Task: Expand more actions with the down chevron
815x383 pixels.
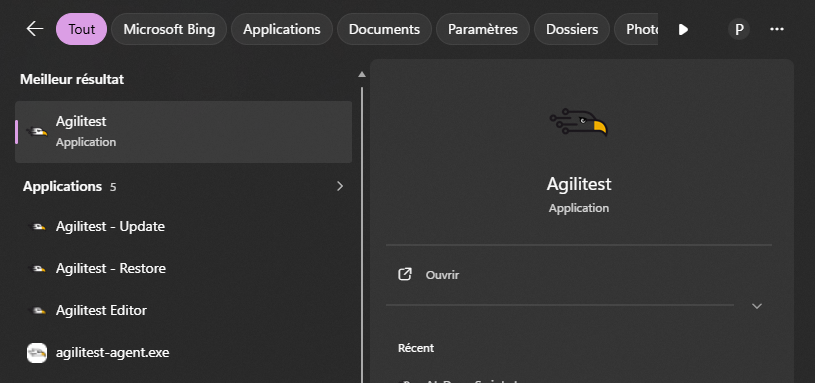Action: (x=757, y=306)
